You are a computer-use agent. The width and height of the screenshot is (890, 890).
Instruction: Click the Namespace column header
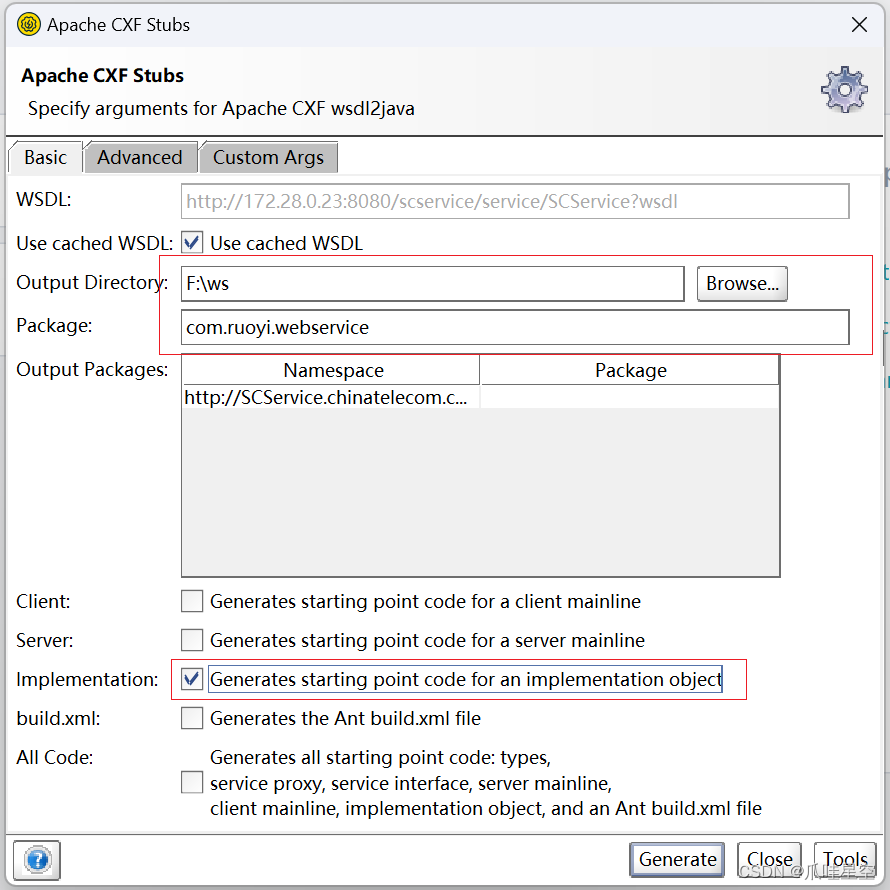[x=331, y=371]
